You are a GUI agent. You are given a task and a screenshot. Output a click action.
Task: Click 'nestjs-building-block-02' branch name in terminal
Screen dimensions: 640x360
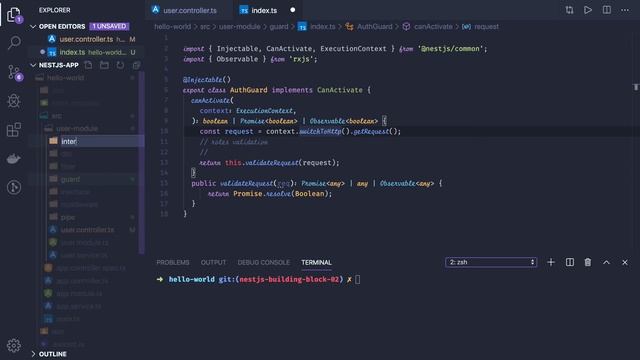[289, 280]
